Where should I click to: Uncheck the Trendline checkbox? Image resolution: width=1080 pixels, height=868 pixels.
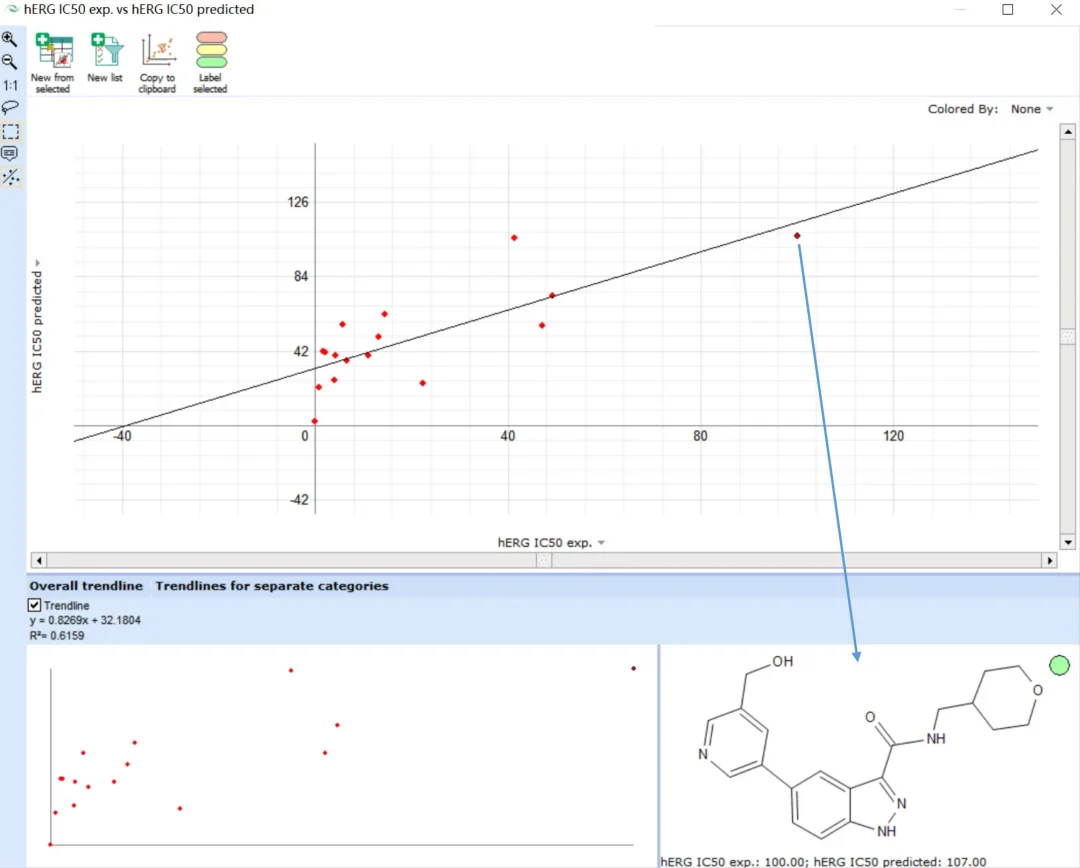click(34, 605)
